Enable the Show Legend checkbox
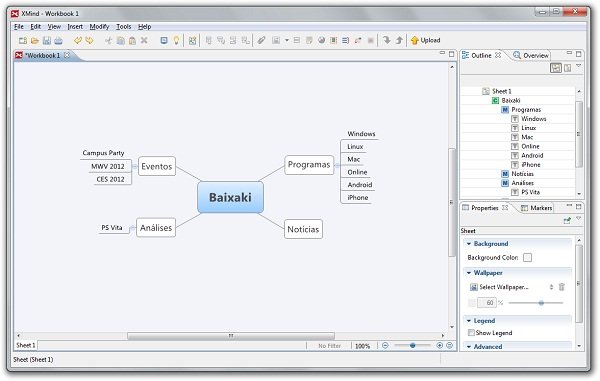The height and width of the screenshot is (381, 600). point(471,333)
